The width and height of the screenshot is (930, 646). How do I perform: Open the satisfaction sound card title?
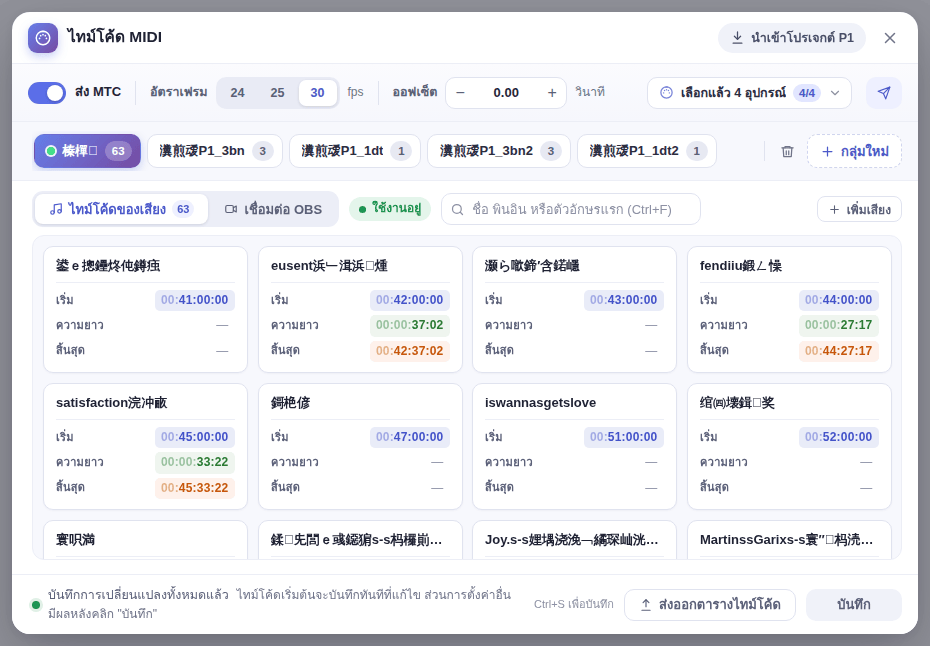click(112, 403)
